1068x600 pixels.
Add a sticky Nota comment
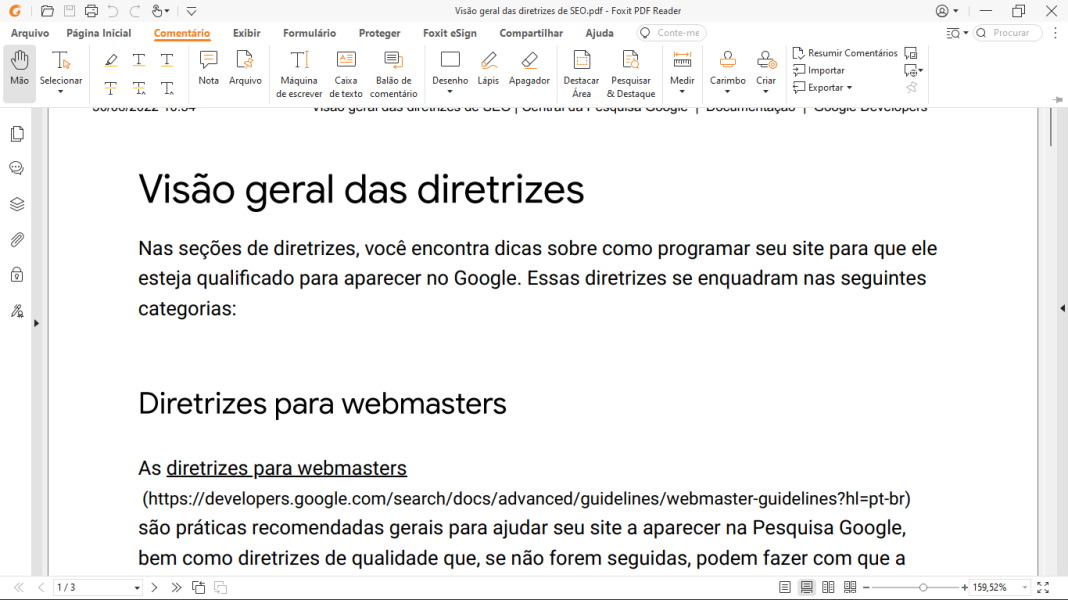tap(208, 68)
